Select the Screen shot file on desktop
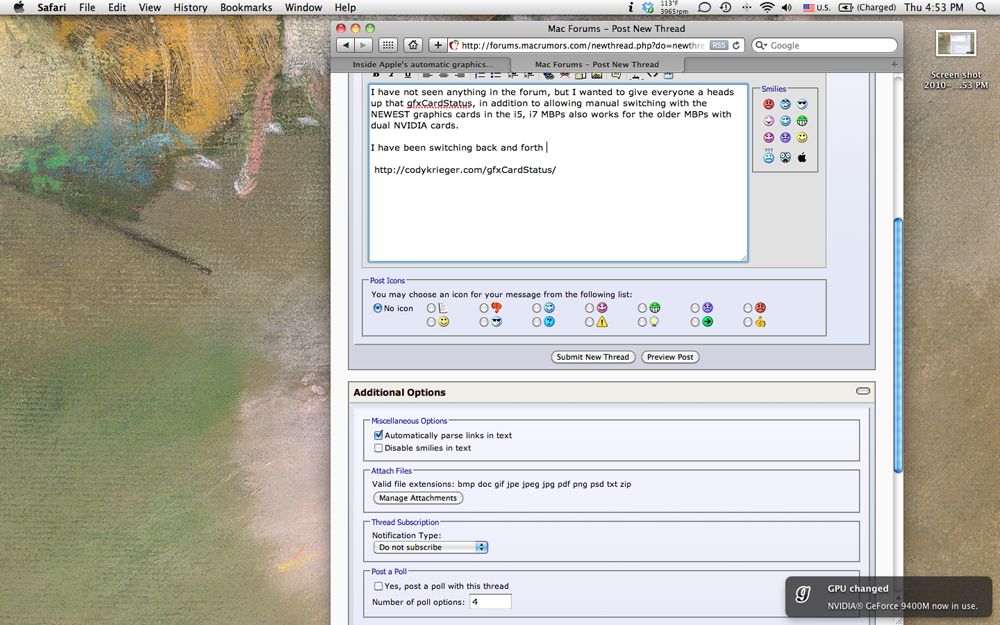The image size is (1000, 625). (x=955, y=60)
